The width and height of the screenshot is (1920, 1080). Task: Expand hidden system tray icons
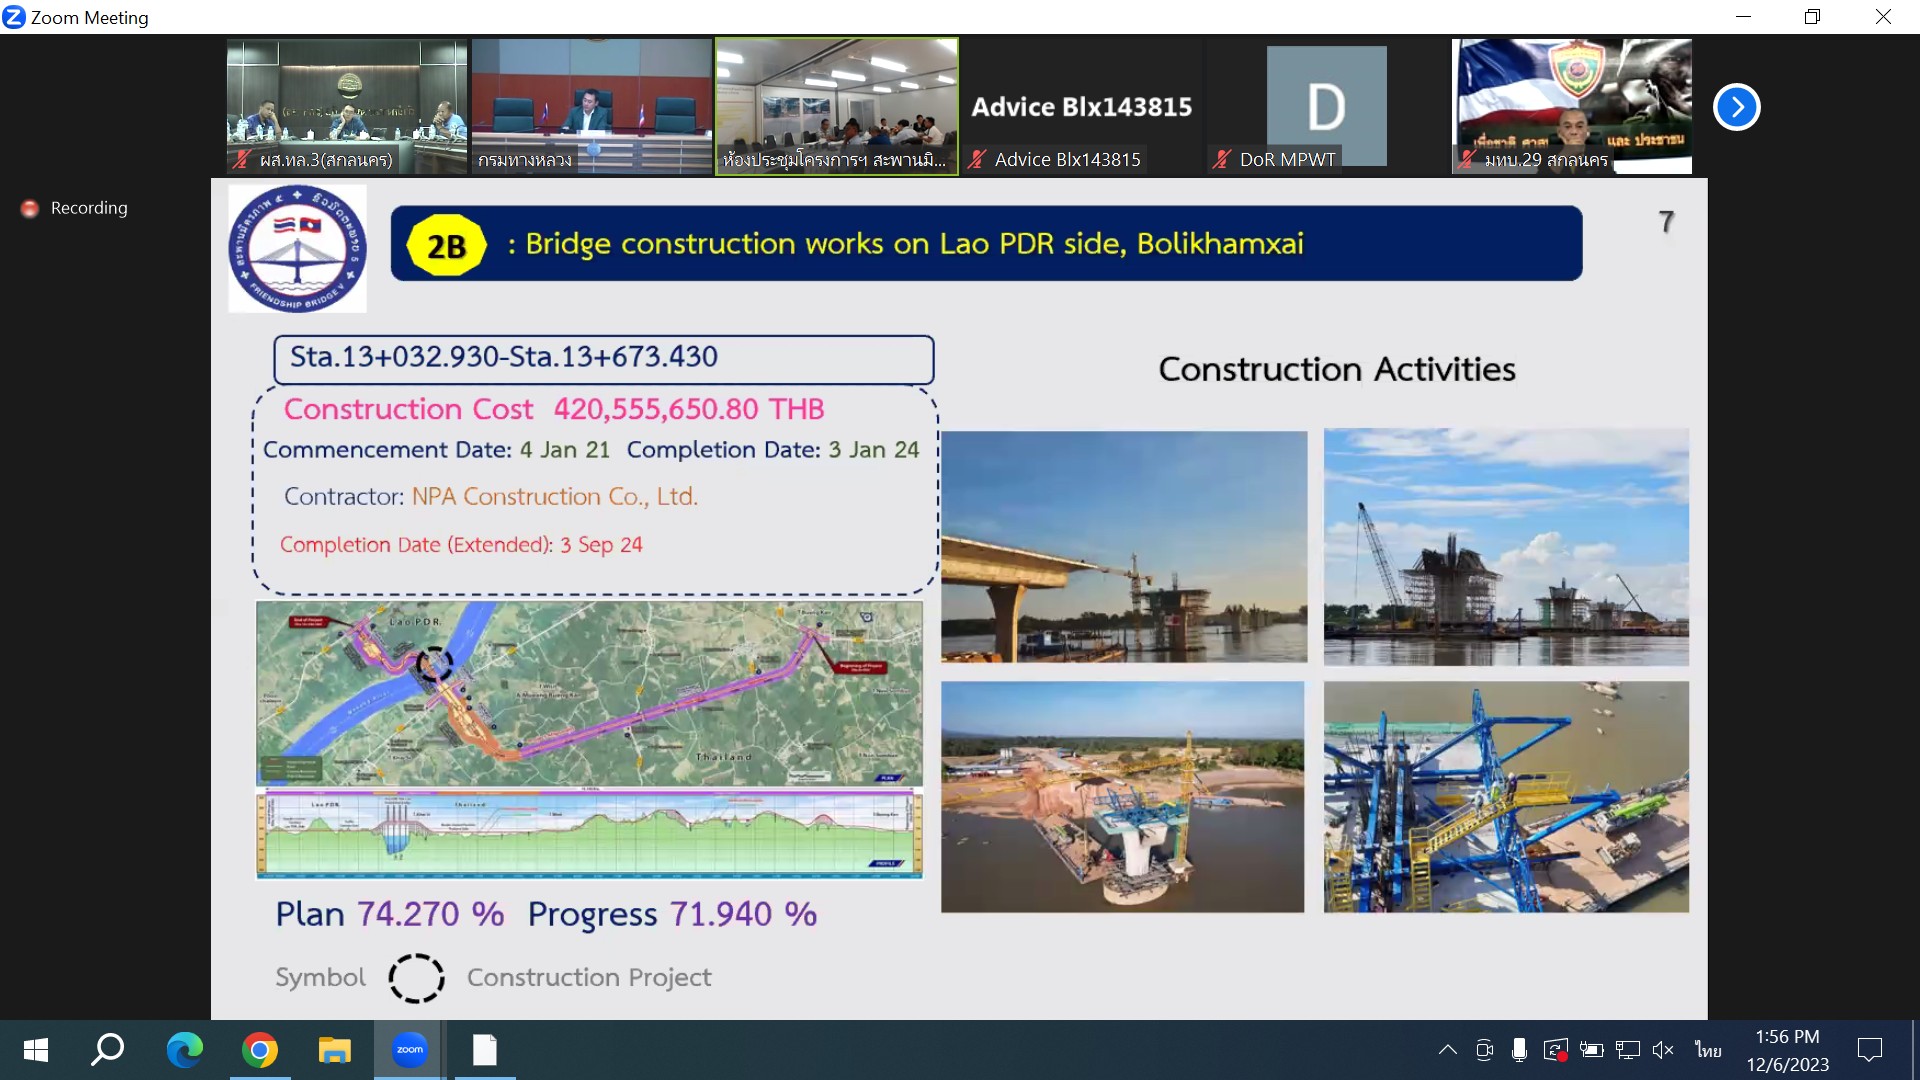tap(1447, 1050)
